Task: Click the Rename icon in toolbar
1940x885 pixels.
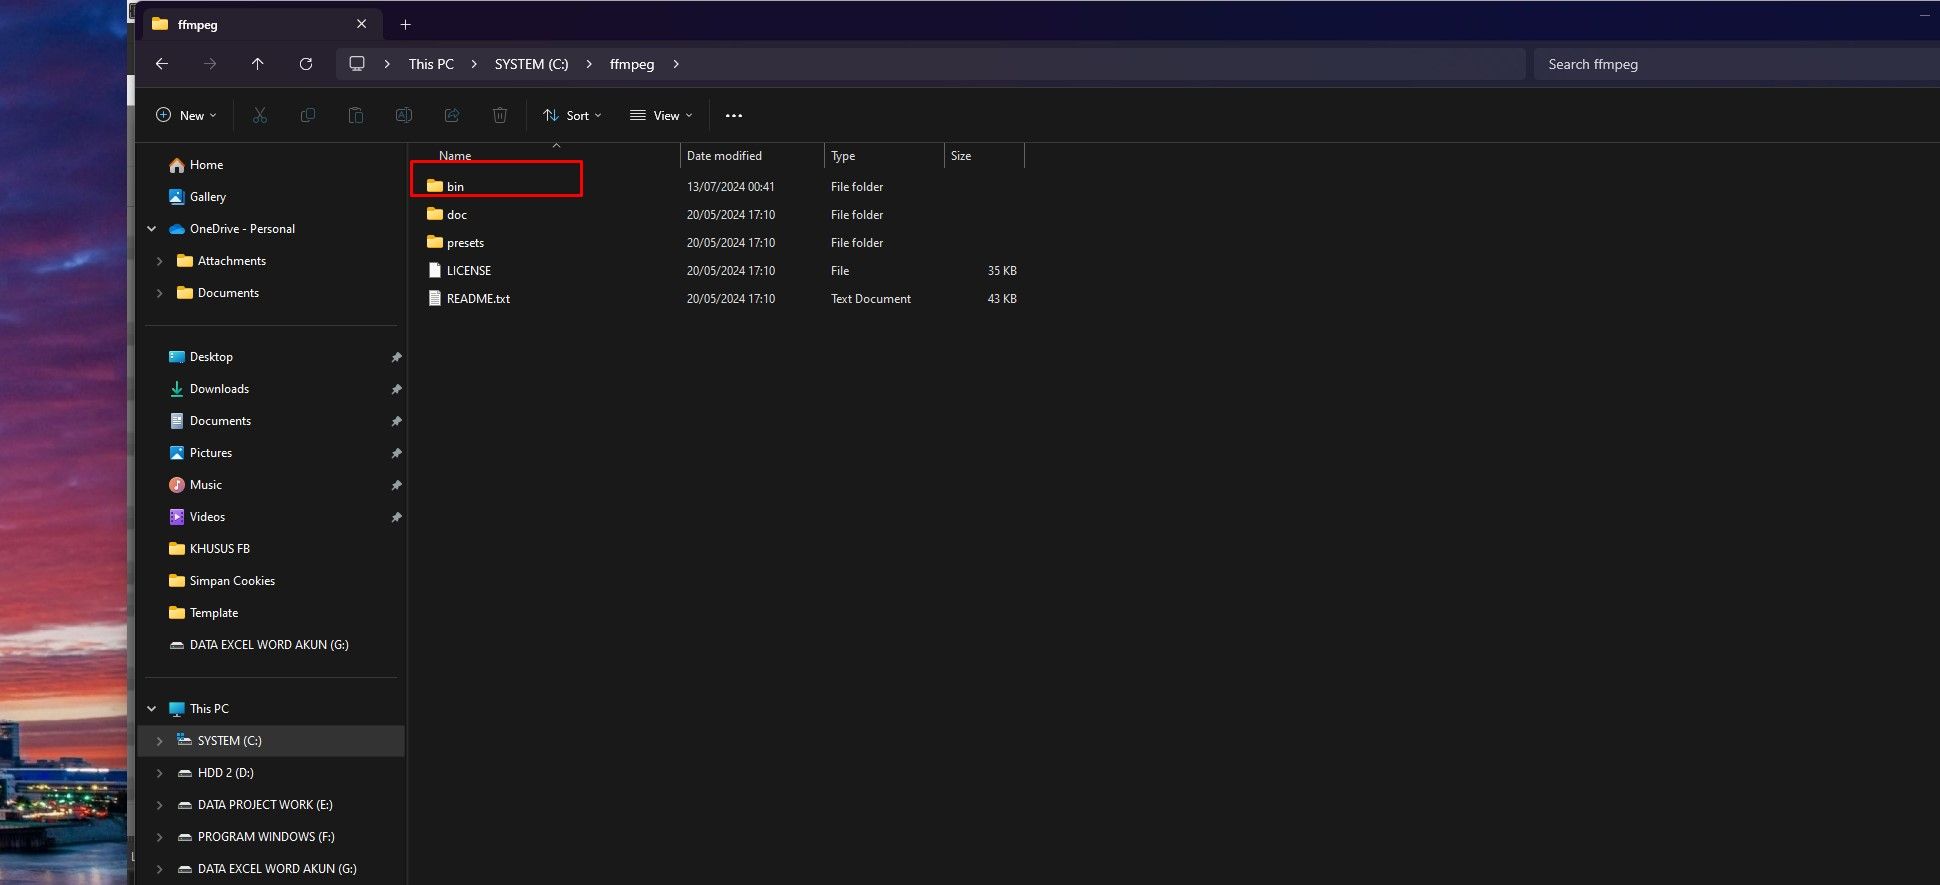Action: [404, 116]
